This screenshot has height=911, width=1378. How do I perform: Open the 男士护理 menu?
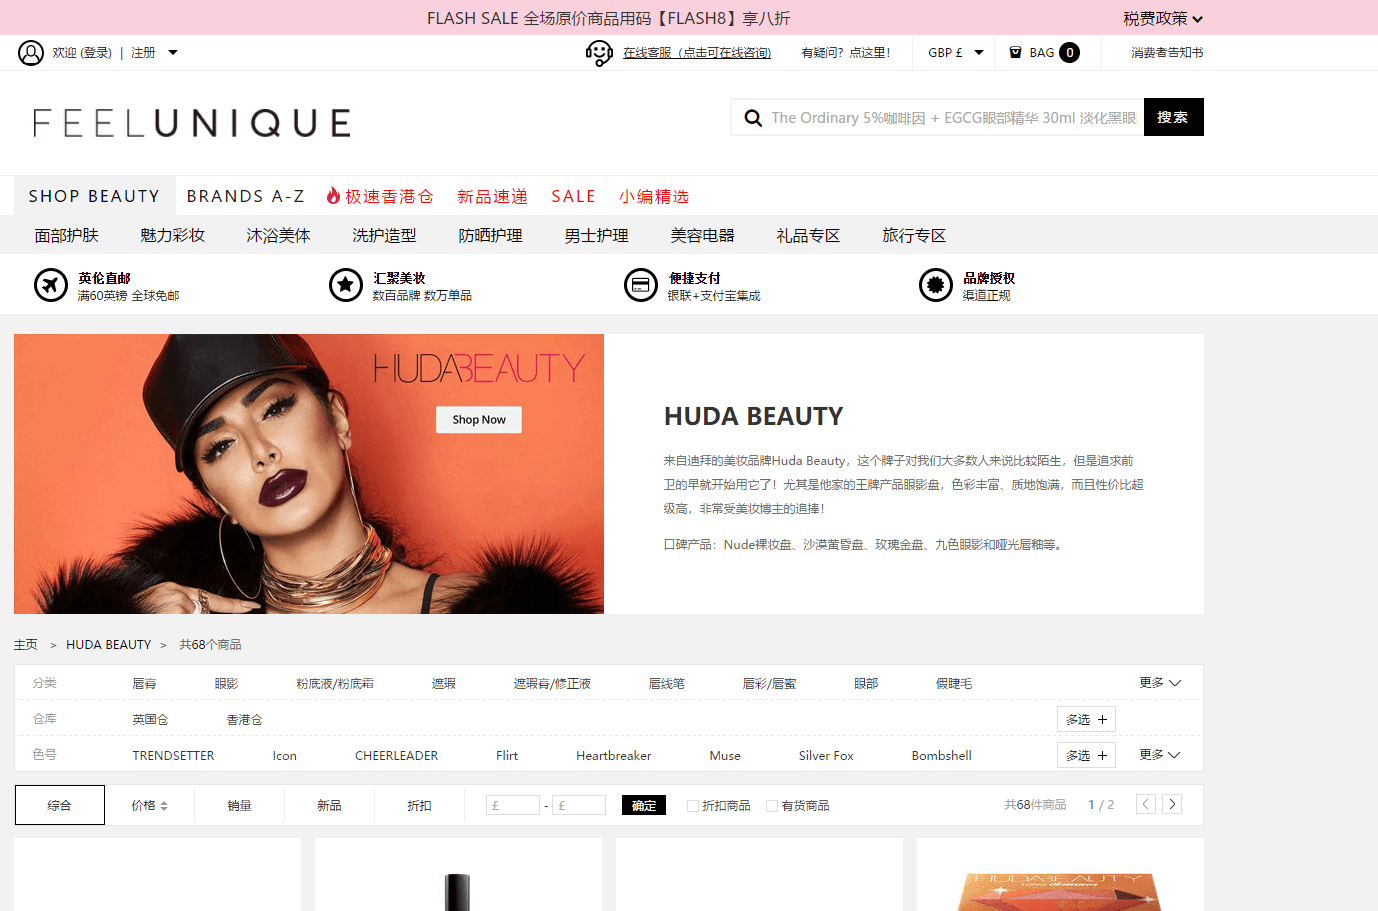pyautogui.click(x=597, y=236)
